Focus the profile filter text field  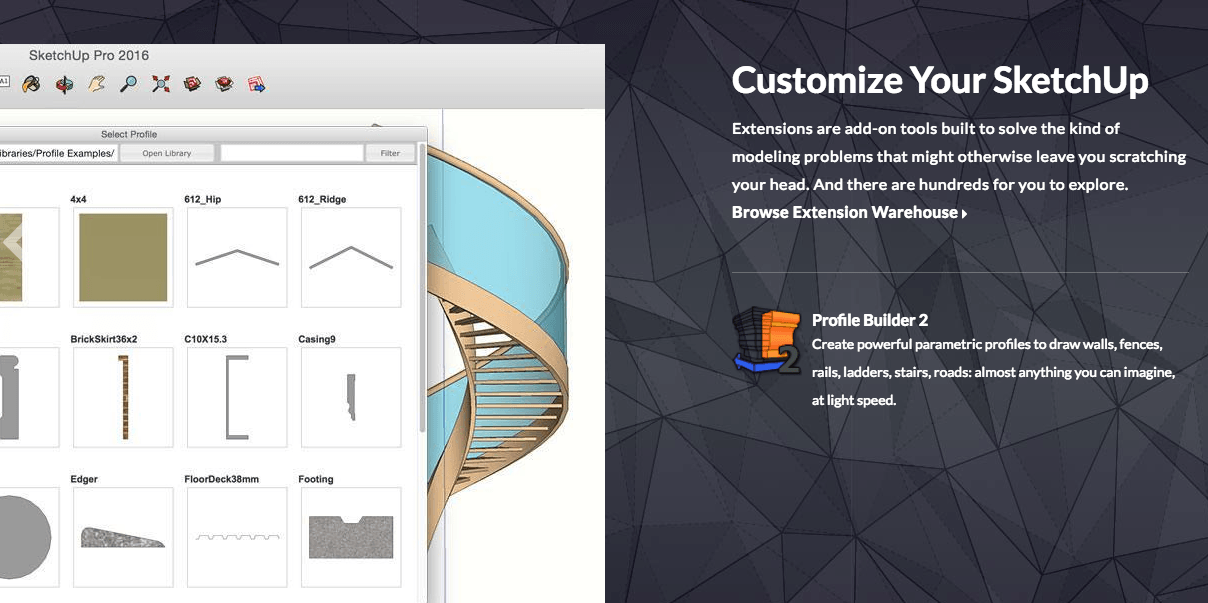point(292,153)
